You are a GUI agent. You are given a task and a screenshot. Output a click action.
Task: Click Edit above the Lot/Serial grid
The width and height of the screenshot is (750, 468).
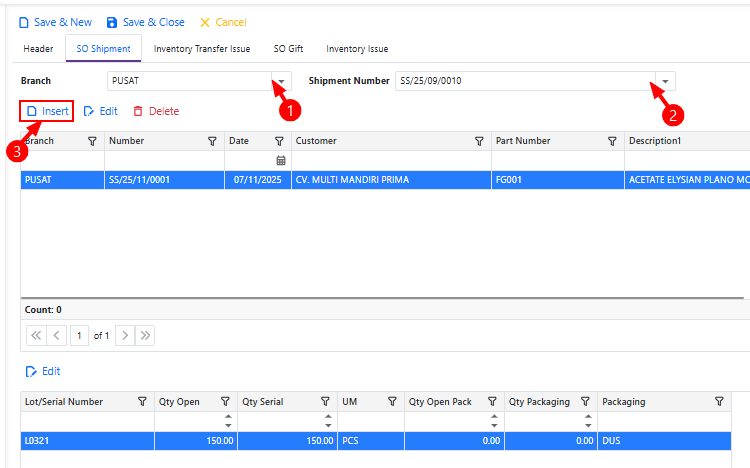coord(43,371)
